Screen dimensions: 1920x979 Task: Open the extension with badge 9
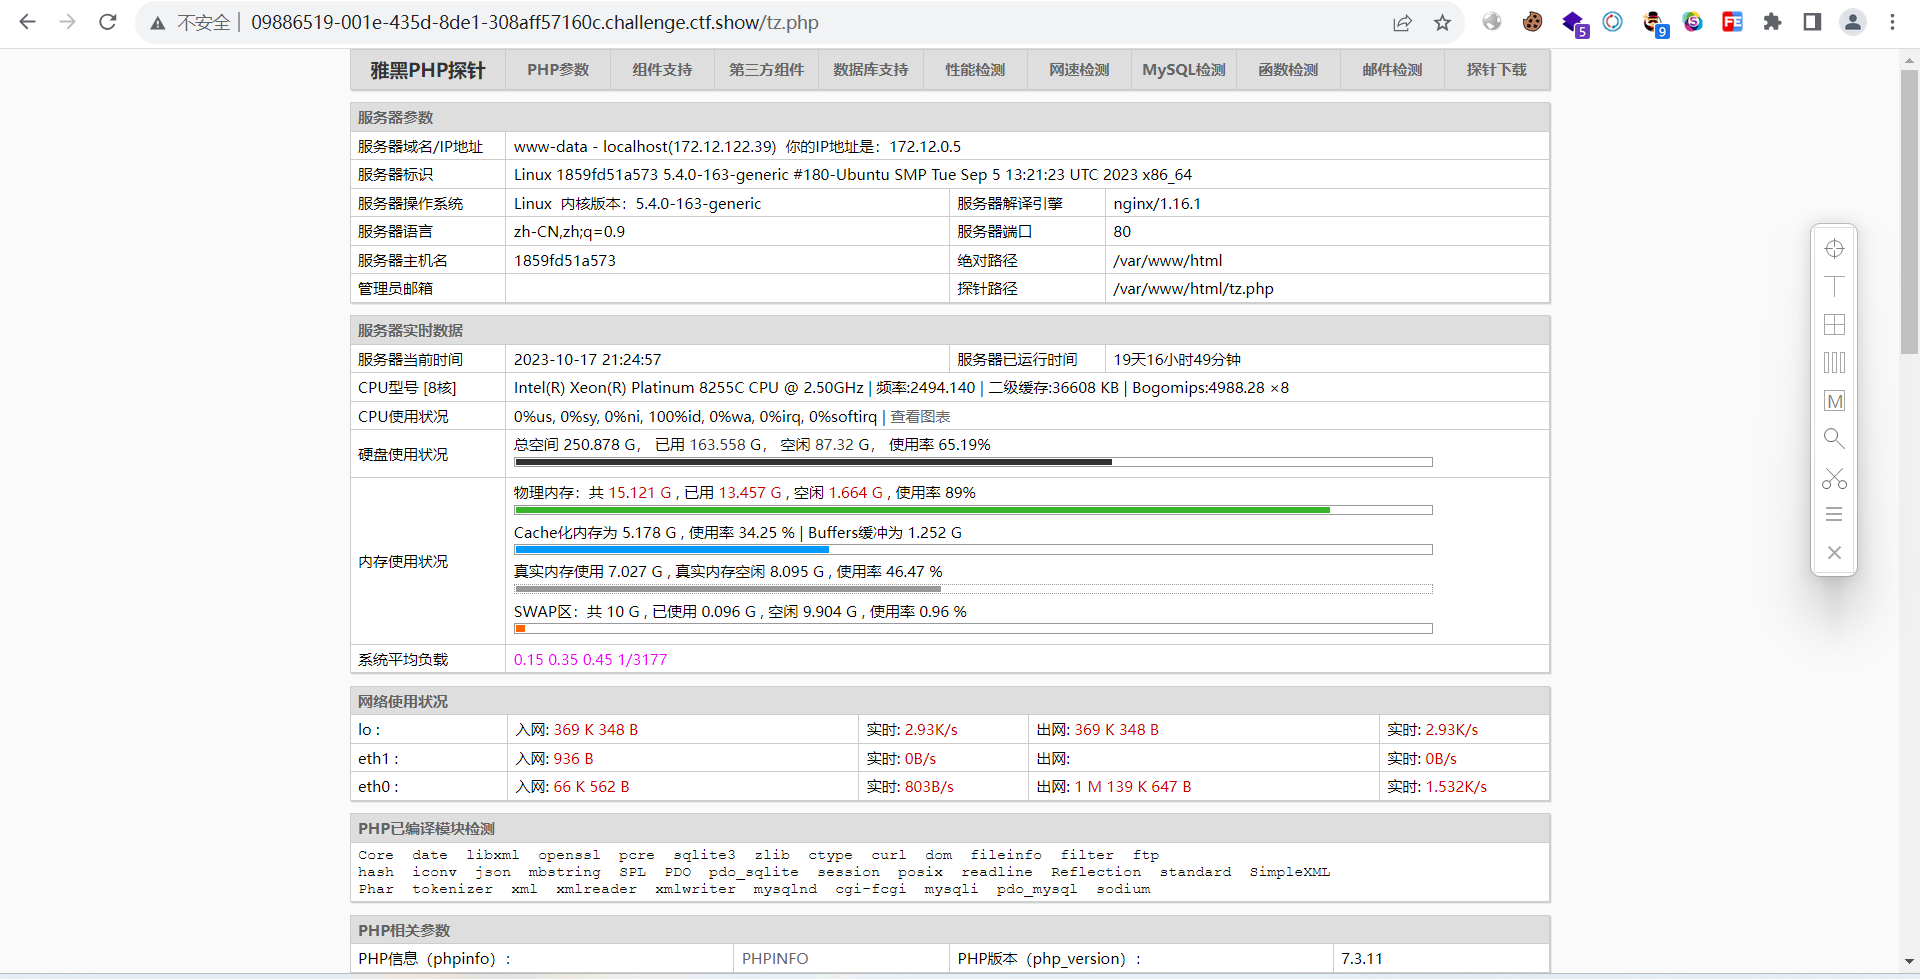point(1654,23)
